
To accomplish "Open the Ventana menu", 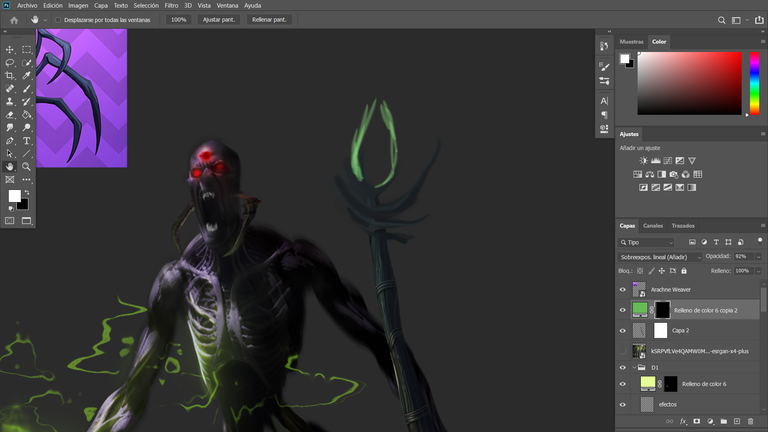I will click(227, 5).
